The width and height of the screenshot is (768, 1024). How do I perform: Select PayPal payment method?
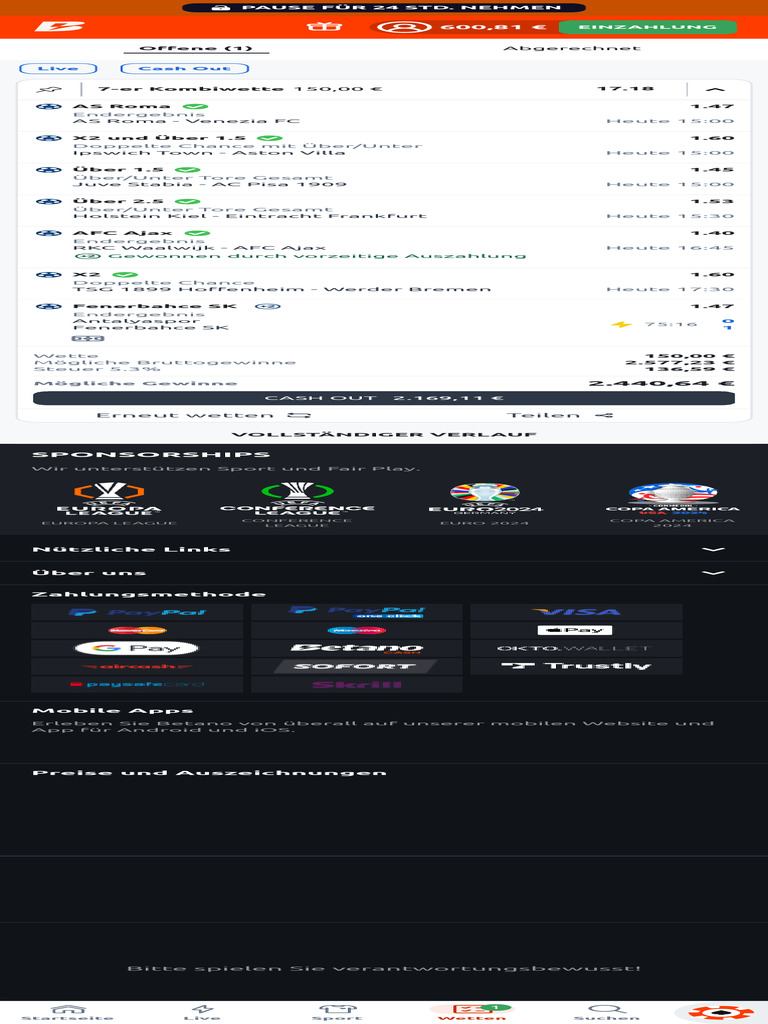tap(137, 612)
